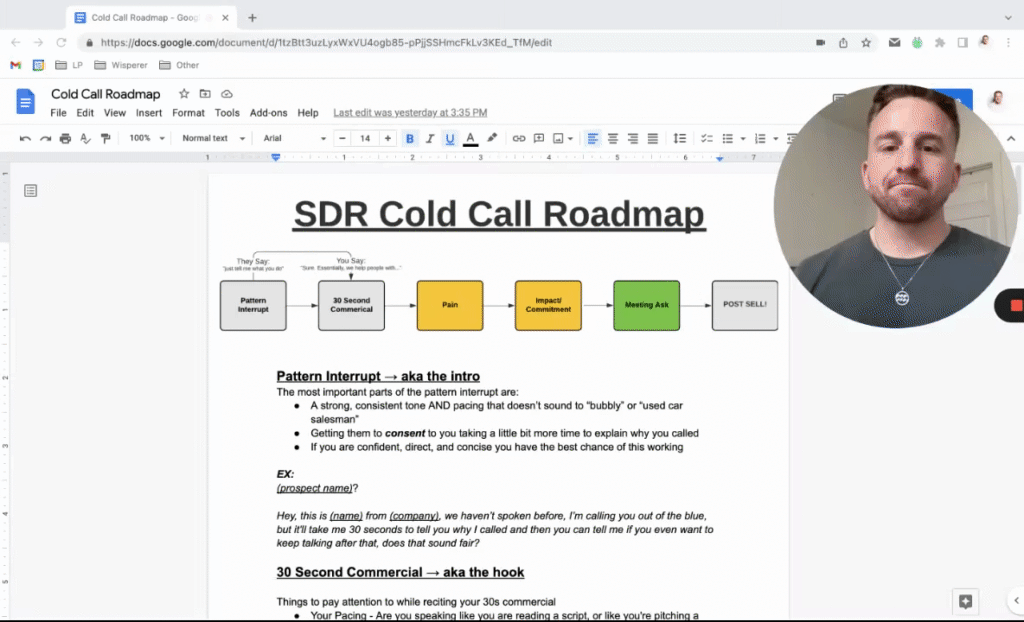Open the text color picker icon
Screen dimensions: 1024x622
point(470,138)
